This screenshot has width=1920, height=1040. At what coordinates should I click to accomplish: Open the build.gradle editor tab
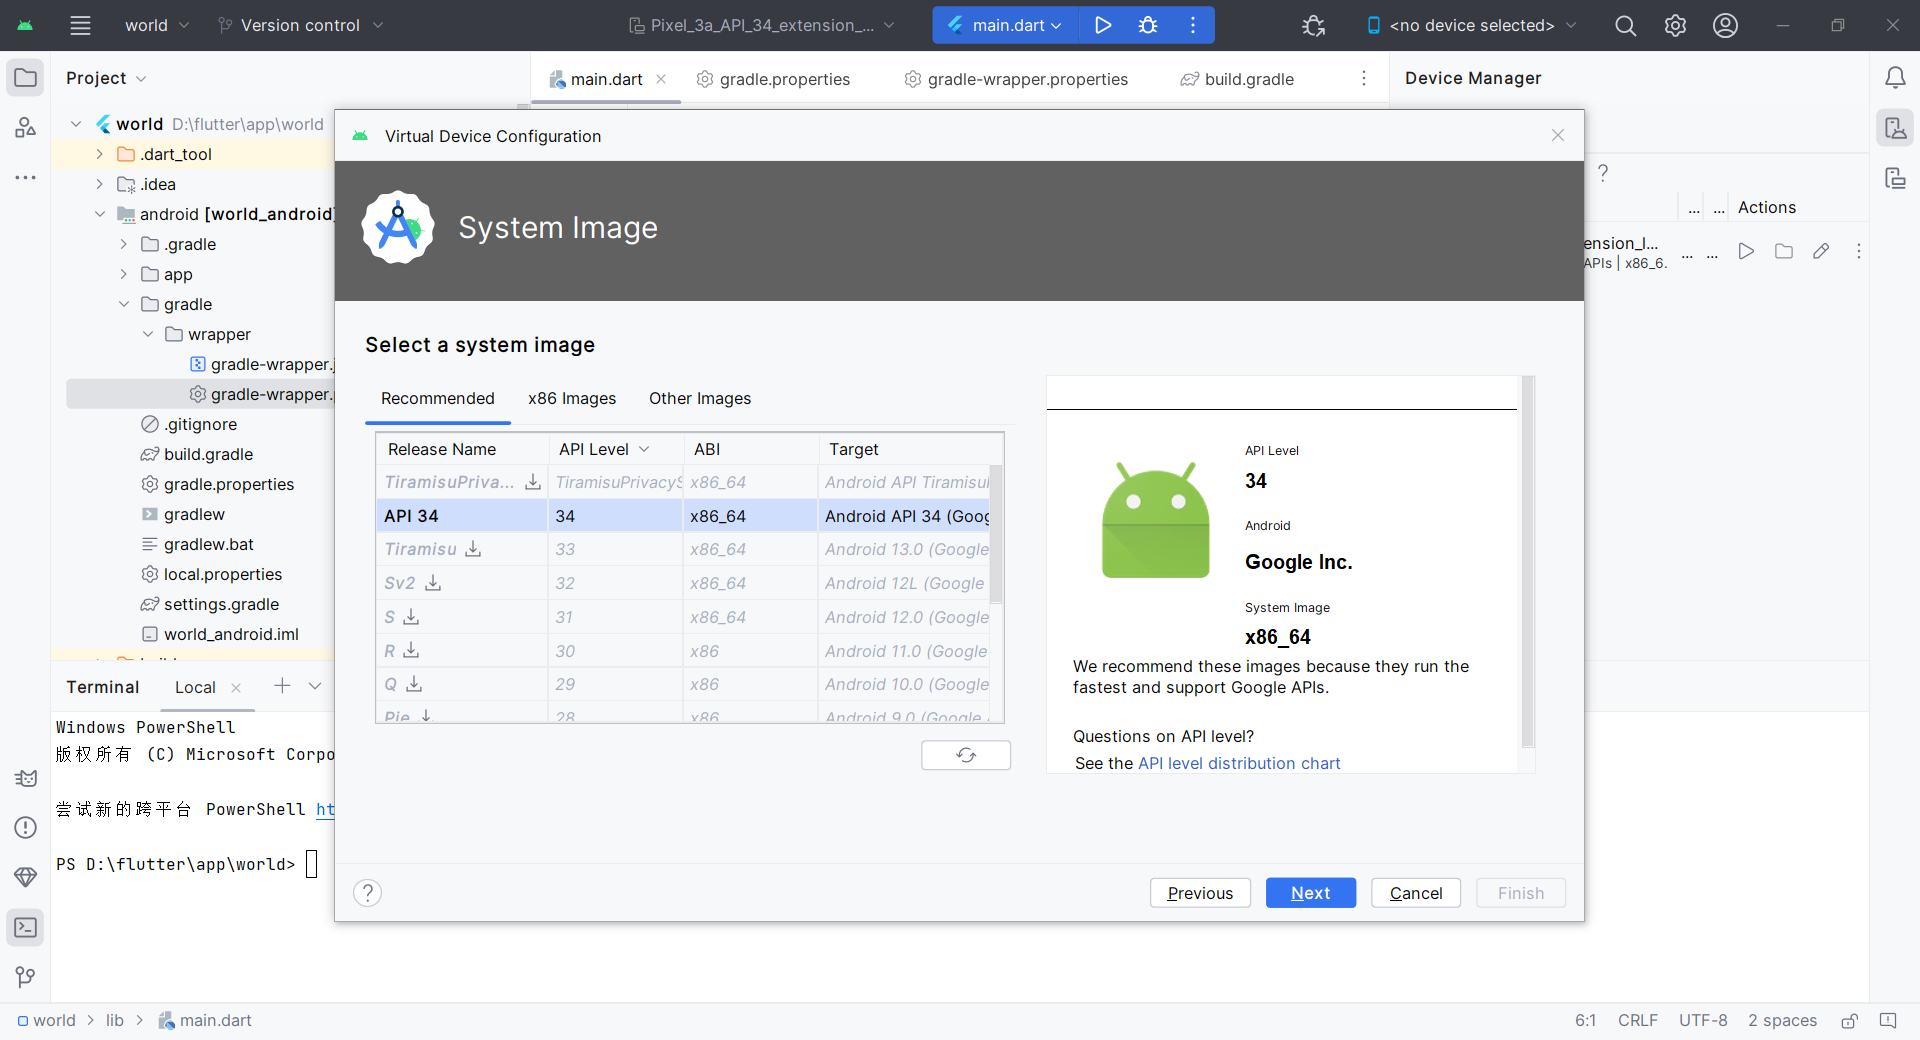pyautogui.click(x=1237, y=79)
